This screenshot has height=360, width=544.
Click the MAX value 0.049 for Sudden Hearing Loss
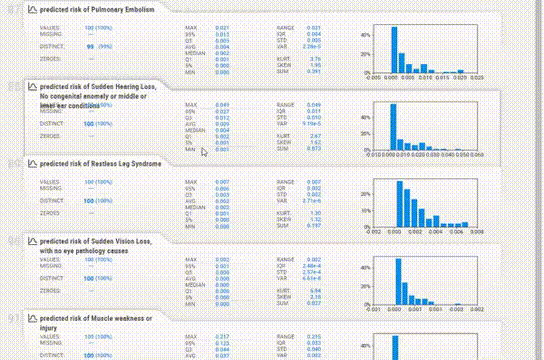click(222, 105)
